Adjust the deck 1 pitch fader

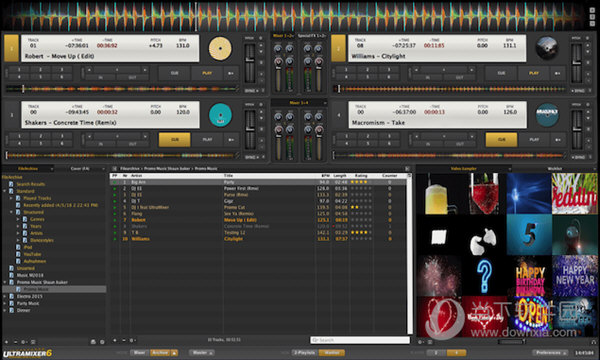coord(250,63)
